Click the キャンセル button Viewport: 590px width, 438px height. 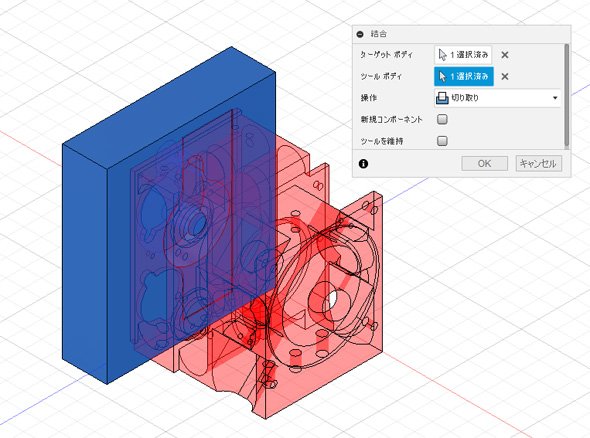click(538, 164)
